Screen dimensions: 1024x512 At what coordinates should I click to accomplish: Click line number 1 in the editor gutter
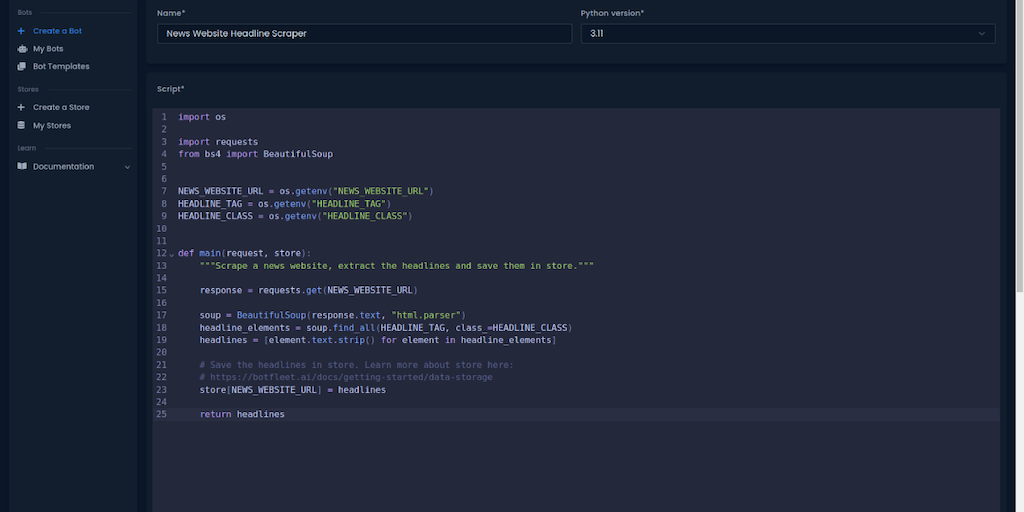click(164, 117)
